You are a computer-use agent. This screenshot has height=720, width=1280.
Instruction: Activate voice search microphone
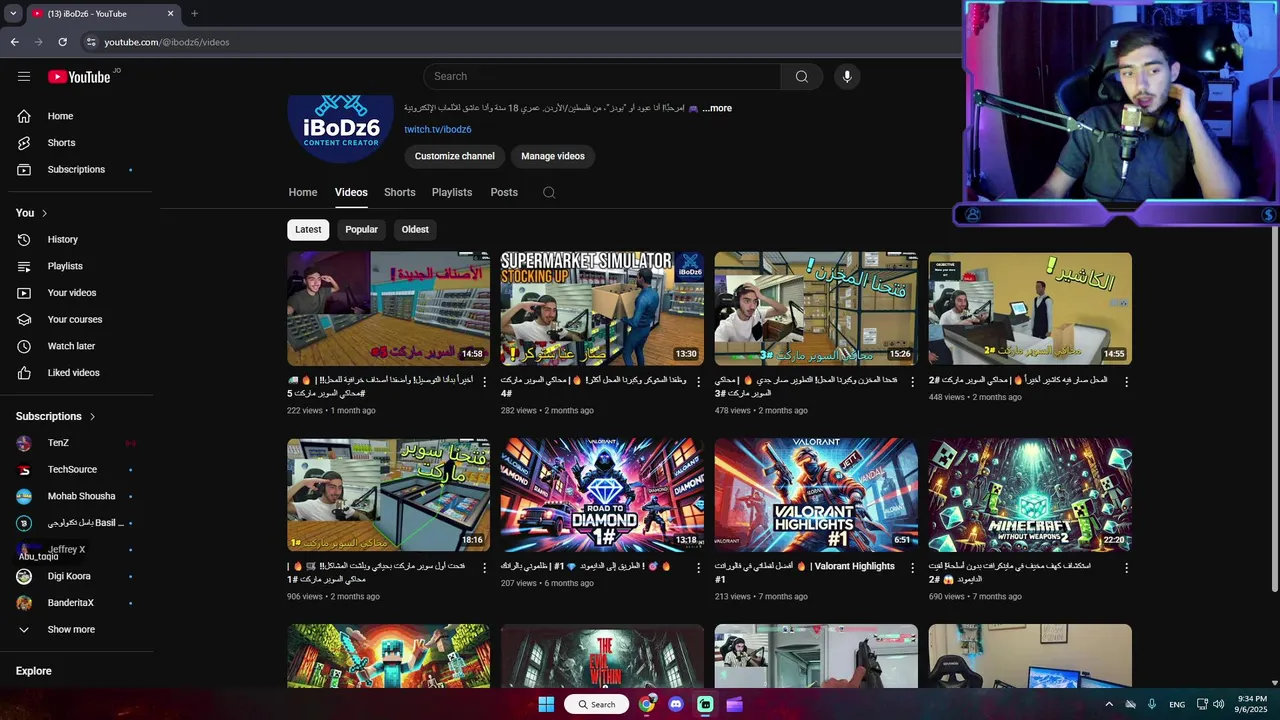click(x=847, y=77)
